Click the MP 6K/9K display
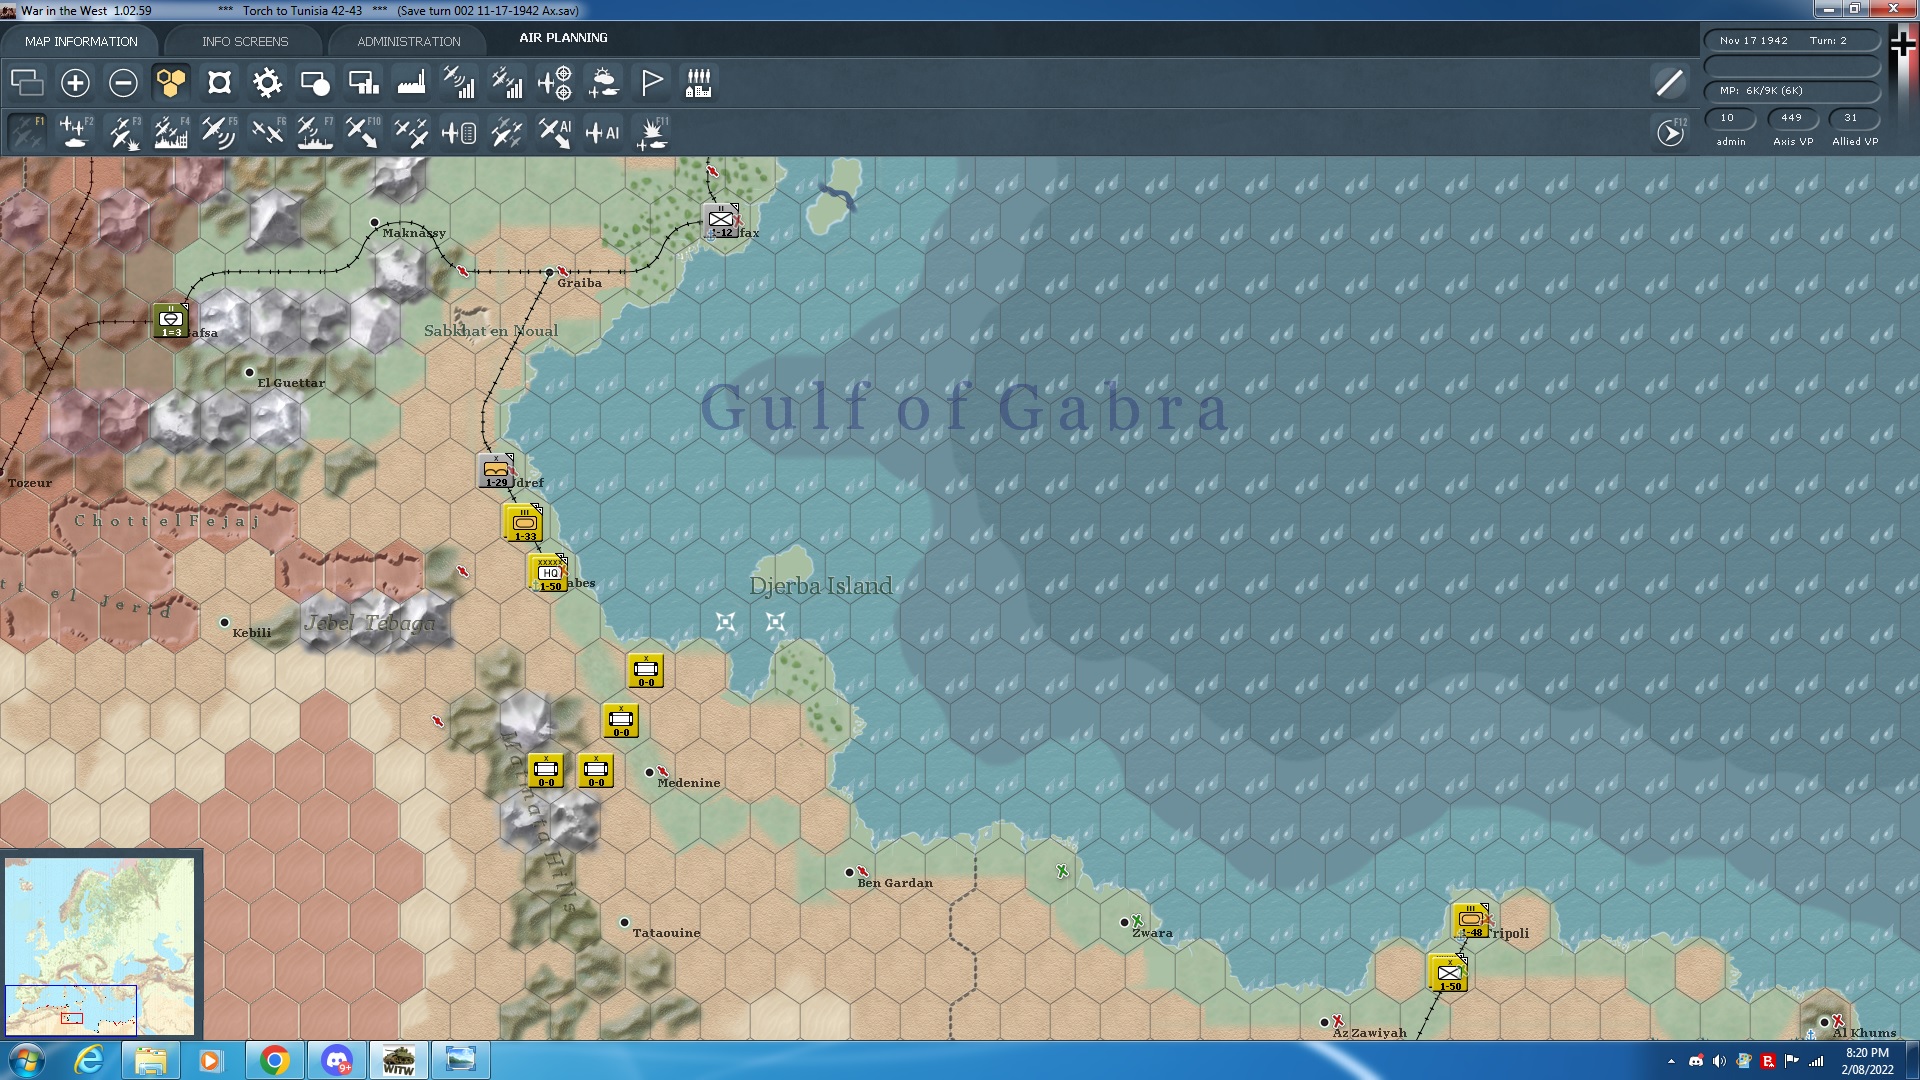The height and width of the screenshot is (1080, 1920). pos(1792,91)
